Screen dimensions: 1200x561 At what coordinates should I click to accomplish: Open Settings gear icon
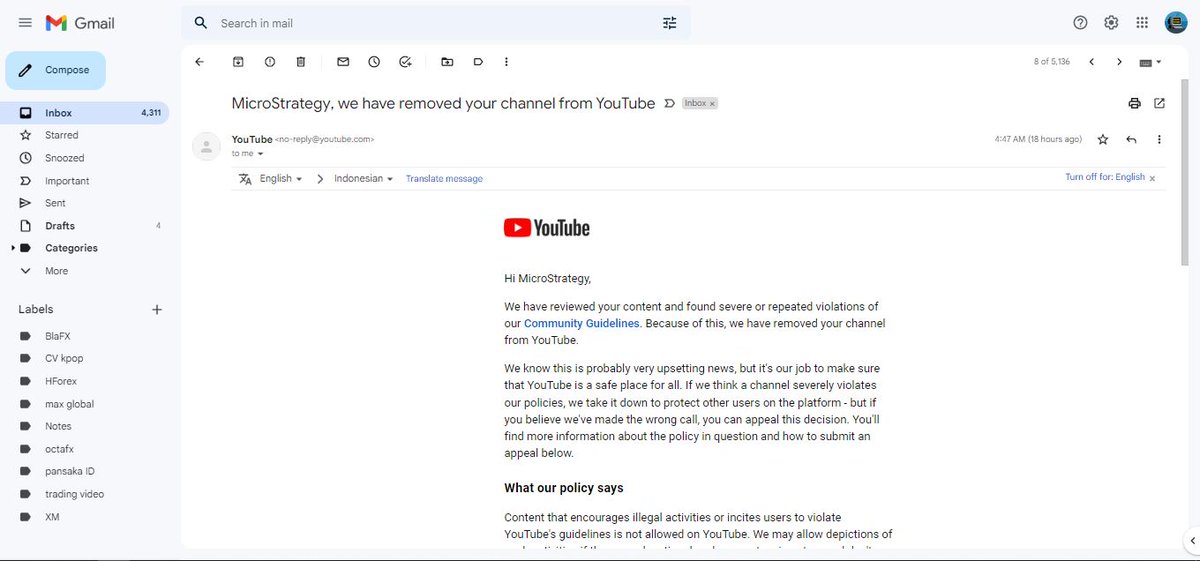click(1111, 22)
